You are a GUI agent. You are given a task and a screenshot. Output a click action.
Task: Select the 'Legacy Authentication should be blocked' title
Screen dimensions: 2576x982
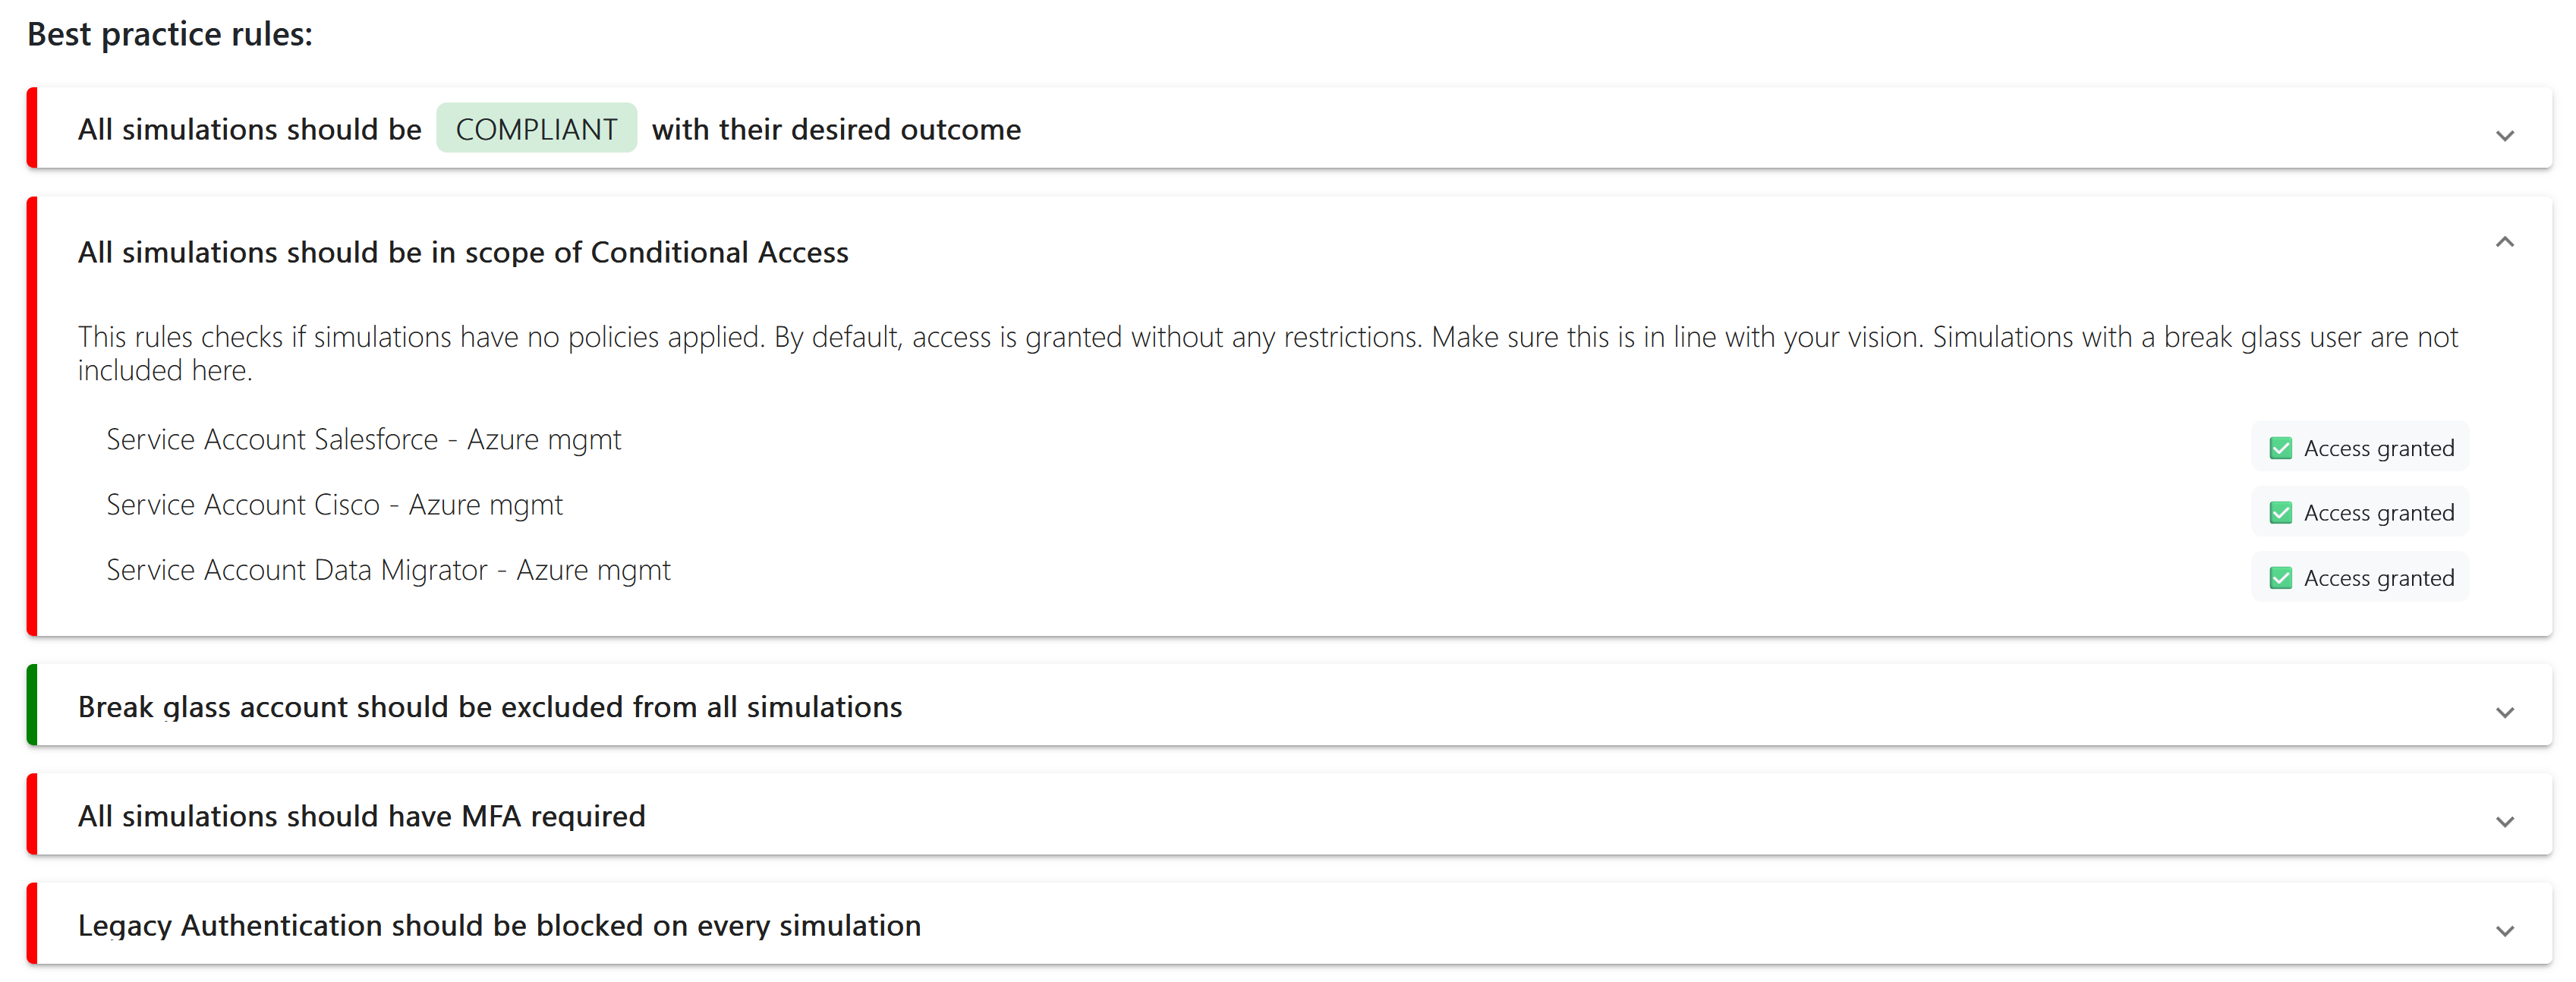[499, 925]
